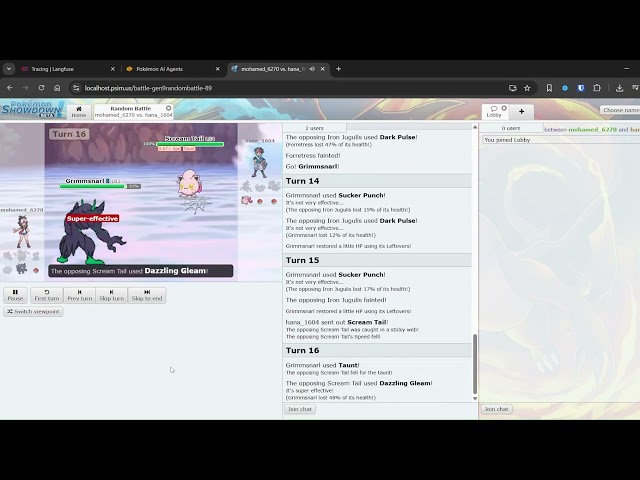This screenshot has height=480, width=640.
Task: Click the 'Forretress fainted!' log line
Action: tap(313, 156)
